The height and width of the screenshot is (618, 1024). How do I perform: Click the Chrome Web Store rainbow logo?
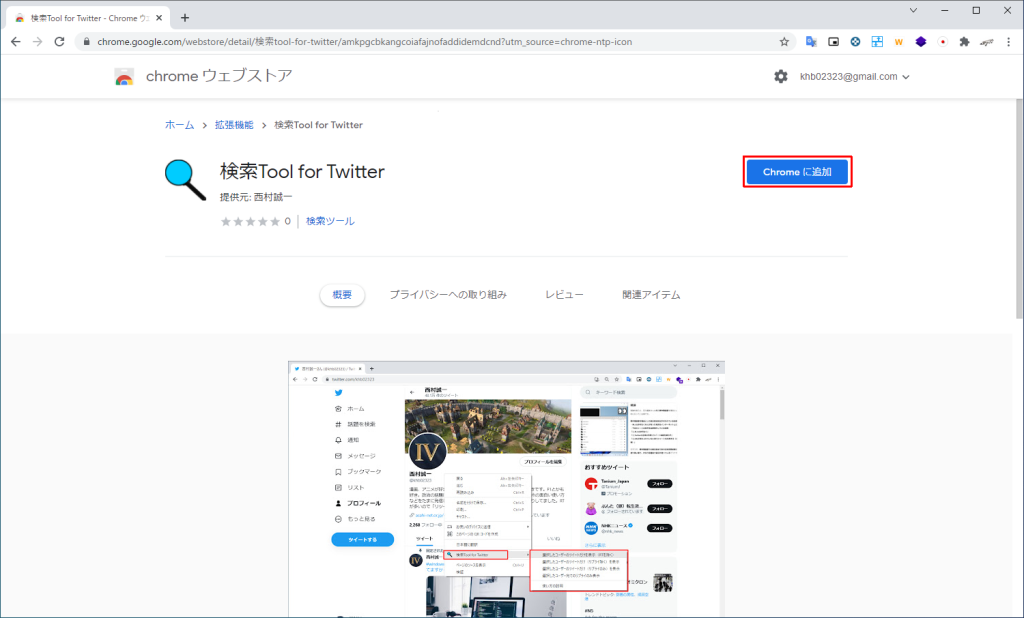[124, 76]
